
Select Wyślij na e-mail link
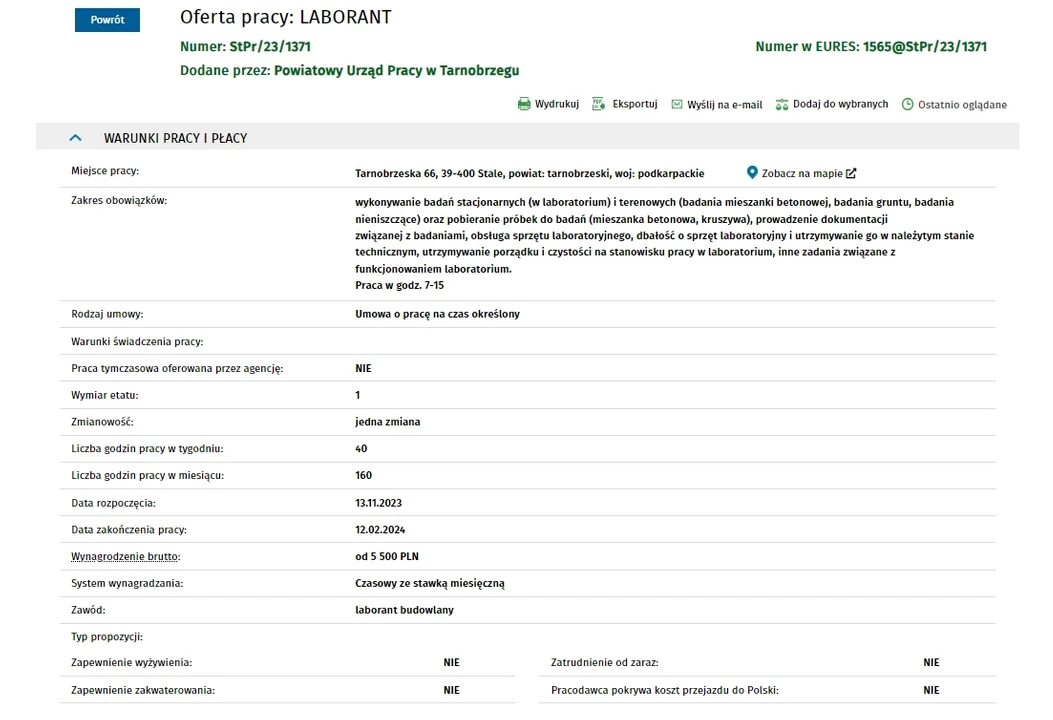(x=725, y=105)
